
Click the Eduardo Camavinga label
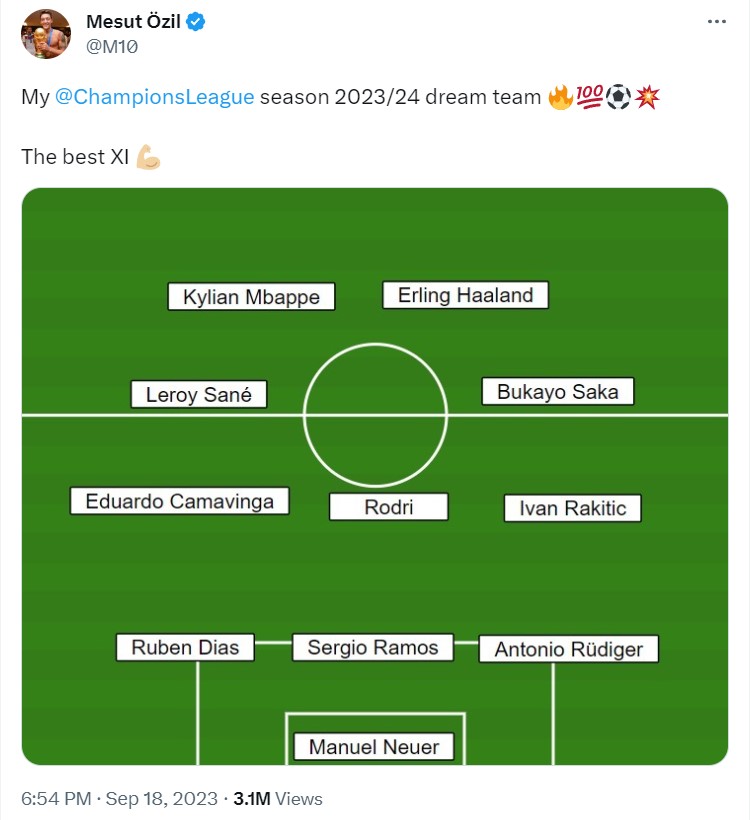coord(179,501)
